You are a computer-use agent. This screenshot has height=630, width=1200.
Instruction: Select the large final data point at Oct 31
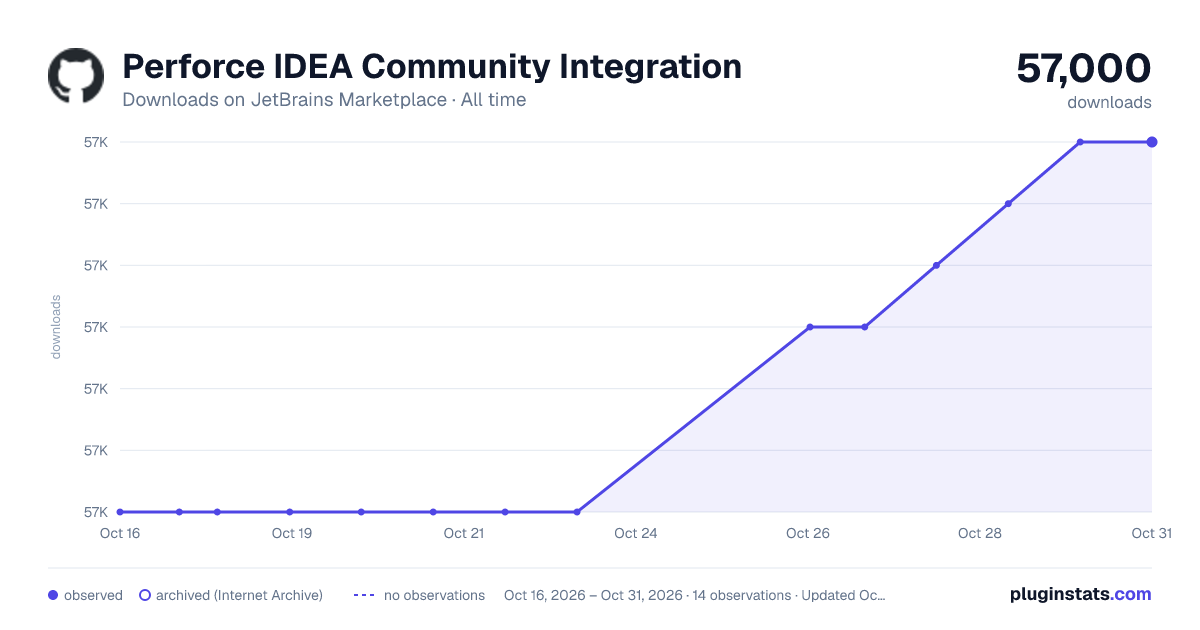click(1152, 142)
